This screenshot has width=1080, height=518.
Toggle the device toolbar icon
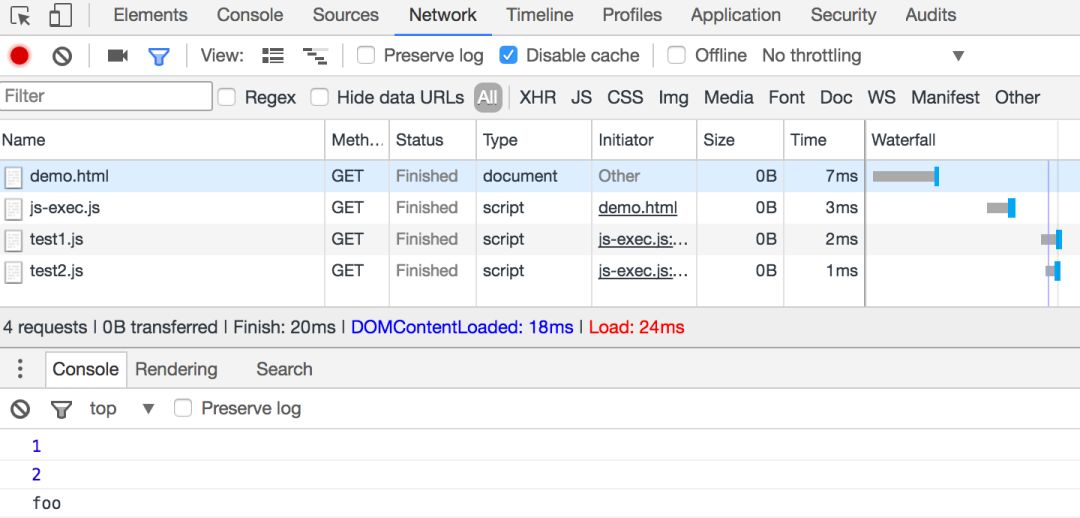[x=61, y=15]
